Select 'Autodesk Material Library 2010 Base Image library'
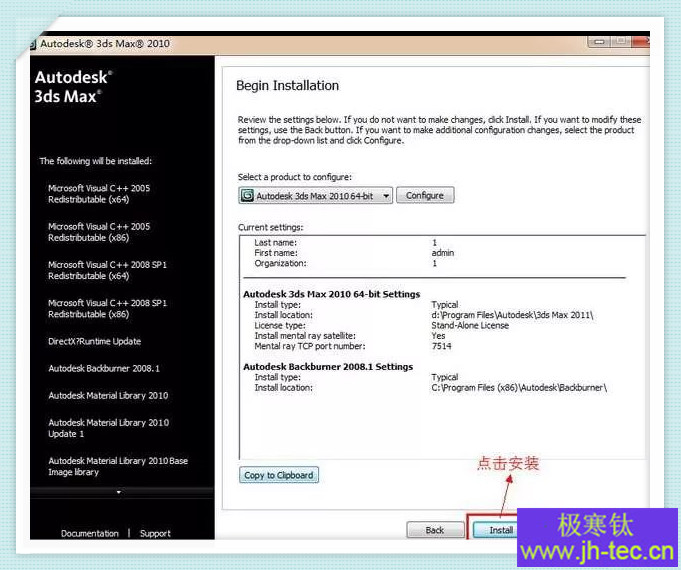This screenshot has width=681, height=570. coord(118,466)
